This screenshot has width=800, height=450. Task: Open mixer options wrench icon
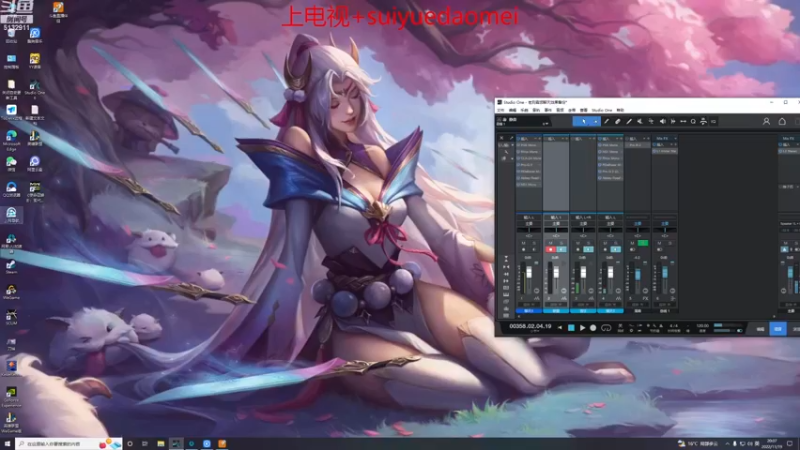(x=511, y=138)
